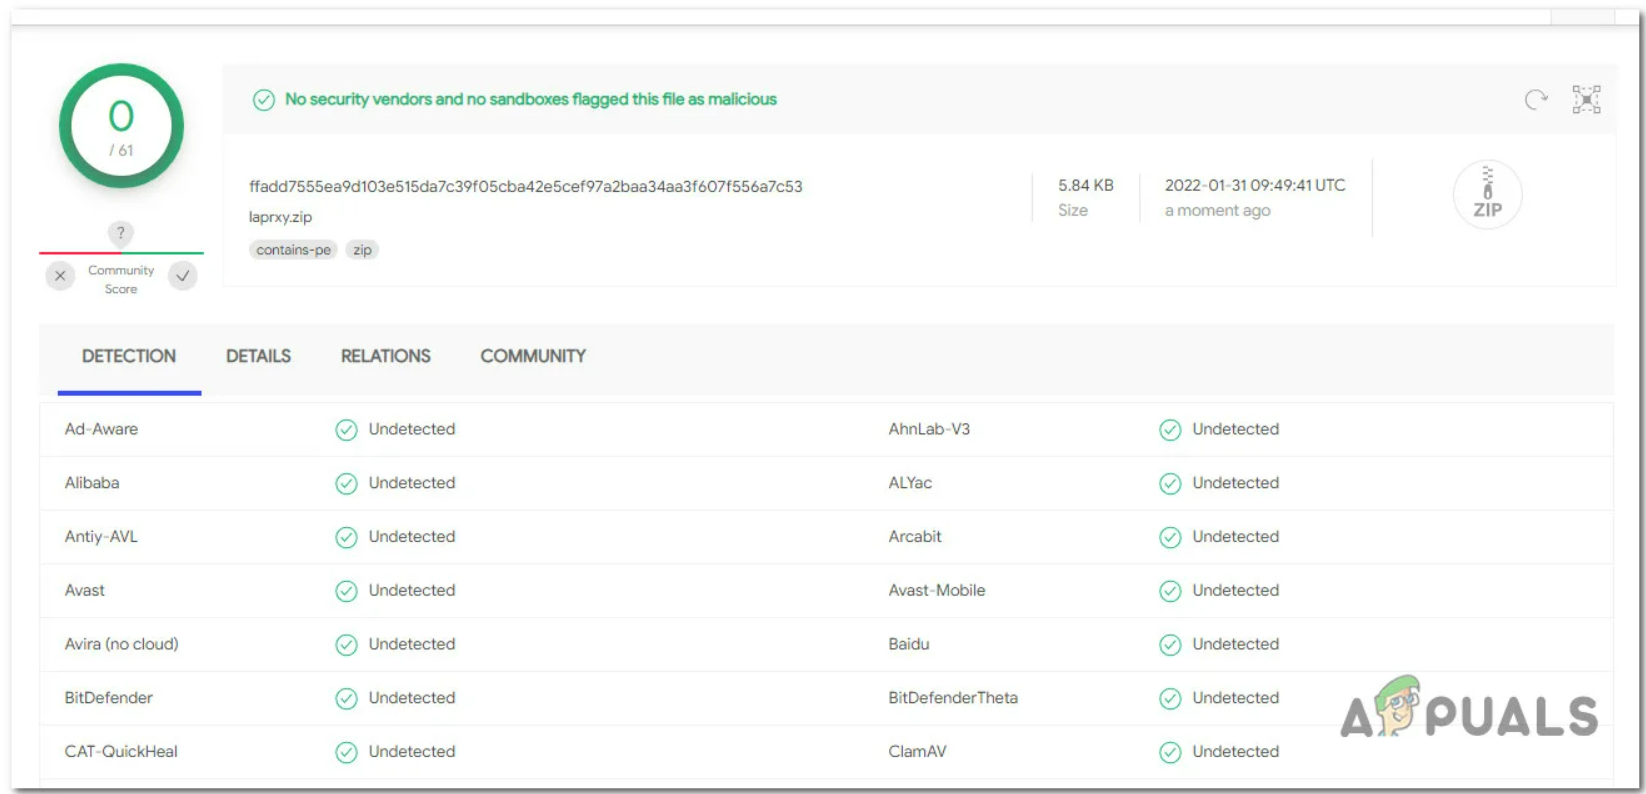This screenshot has width=1646, height=794.
Task: Click the checkmark icon for ClamAV result
Action: (1170, 752)
